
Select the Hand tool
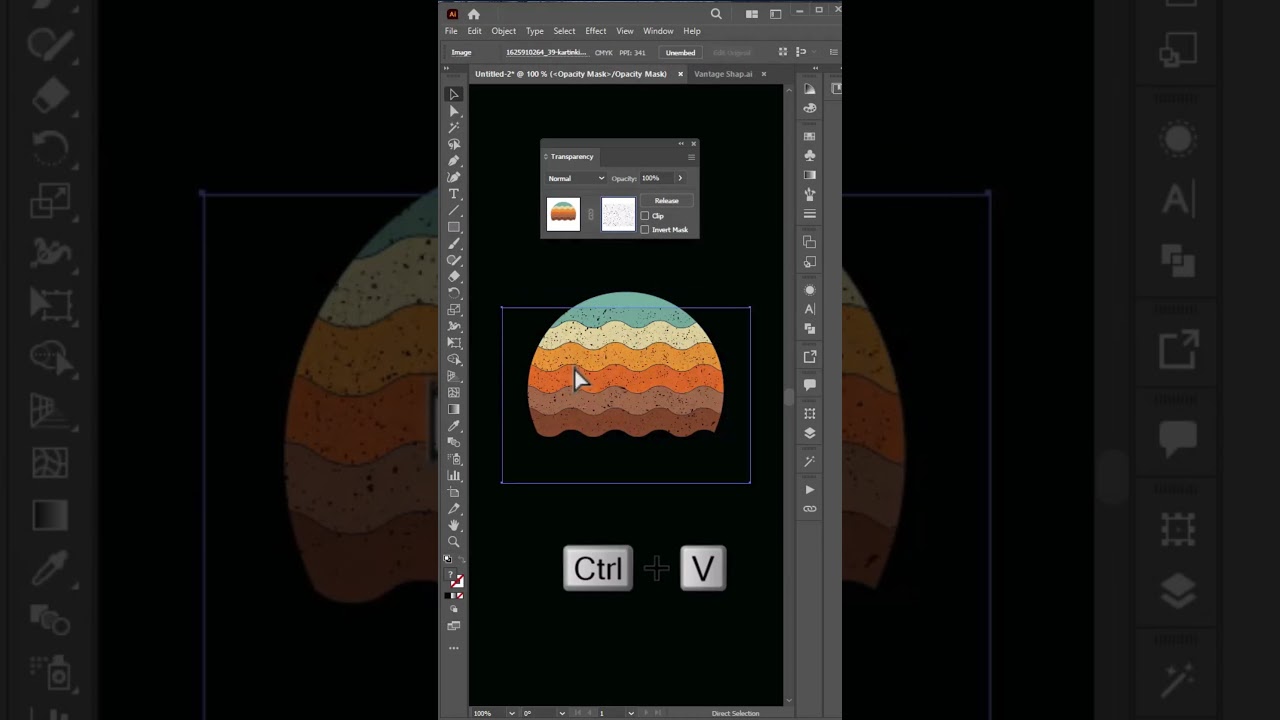click(454, 525)
